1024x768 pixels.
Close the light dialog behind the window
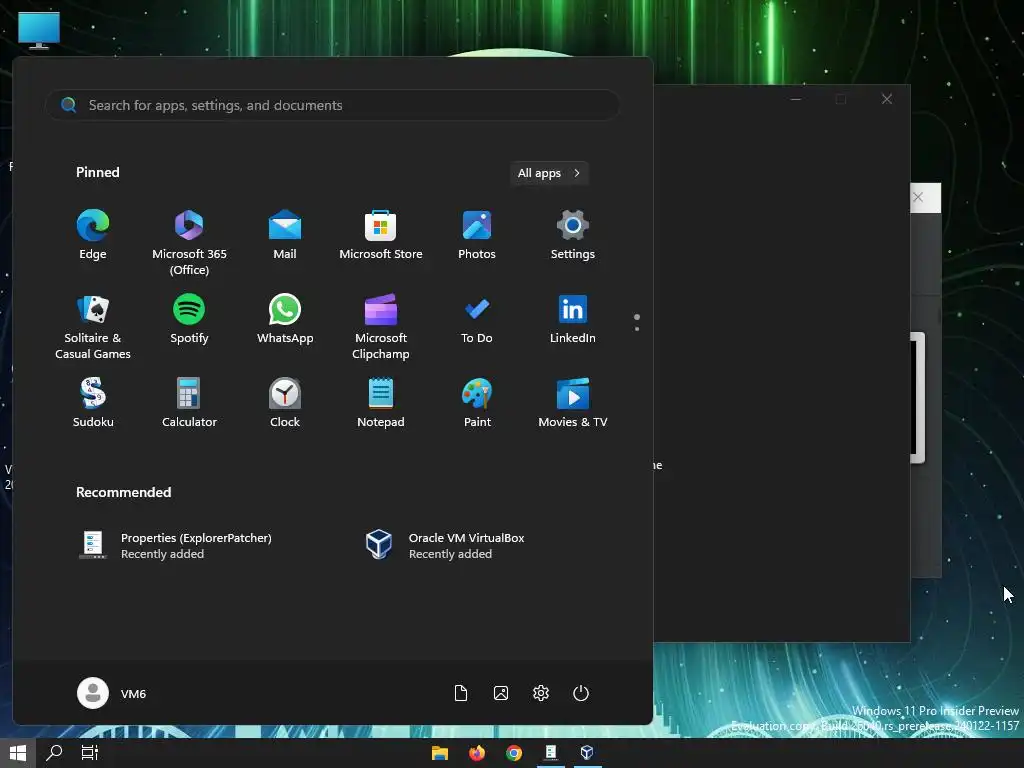click(918, 197)
